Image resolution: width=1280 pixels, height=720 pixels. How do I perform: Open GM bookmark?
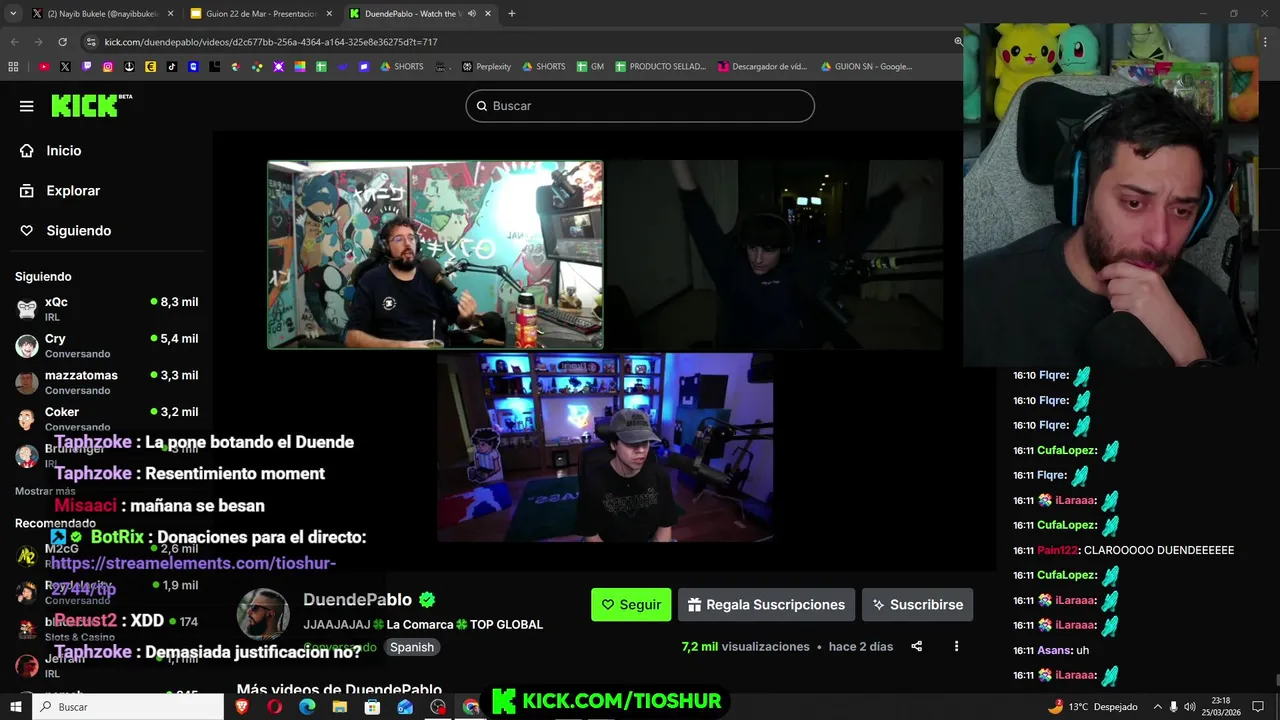tap(589, 67)
